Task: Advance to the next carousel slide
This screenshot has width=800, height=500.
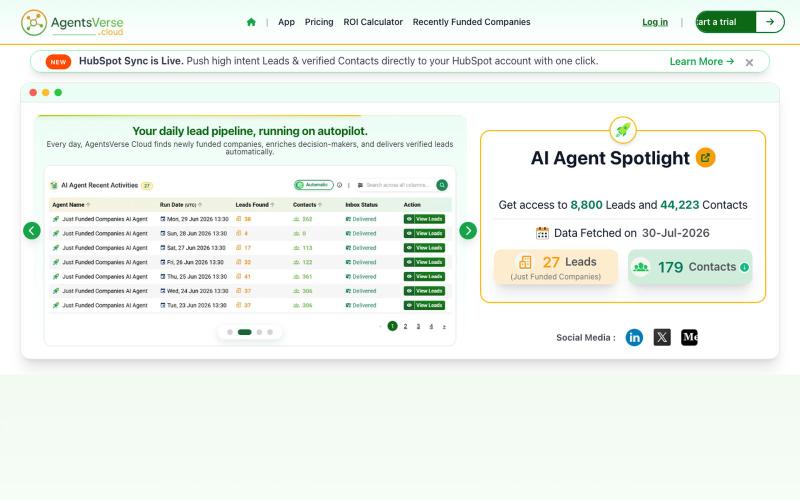Action: (x=468, y=231)
